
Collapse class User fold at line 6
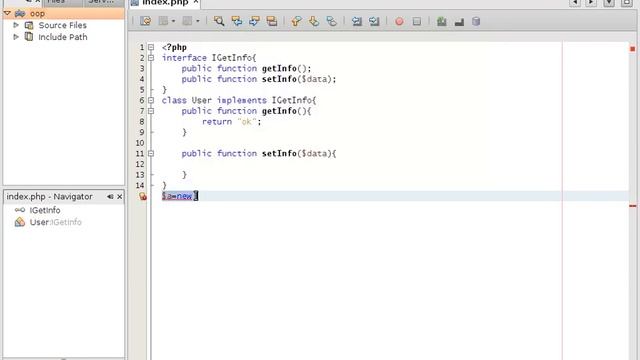[151, 100]
